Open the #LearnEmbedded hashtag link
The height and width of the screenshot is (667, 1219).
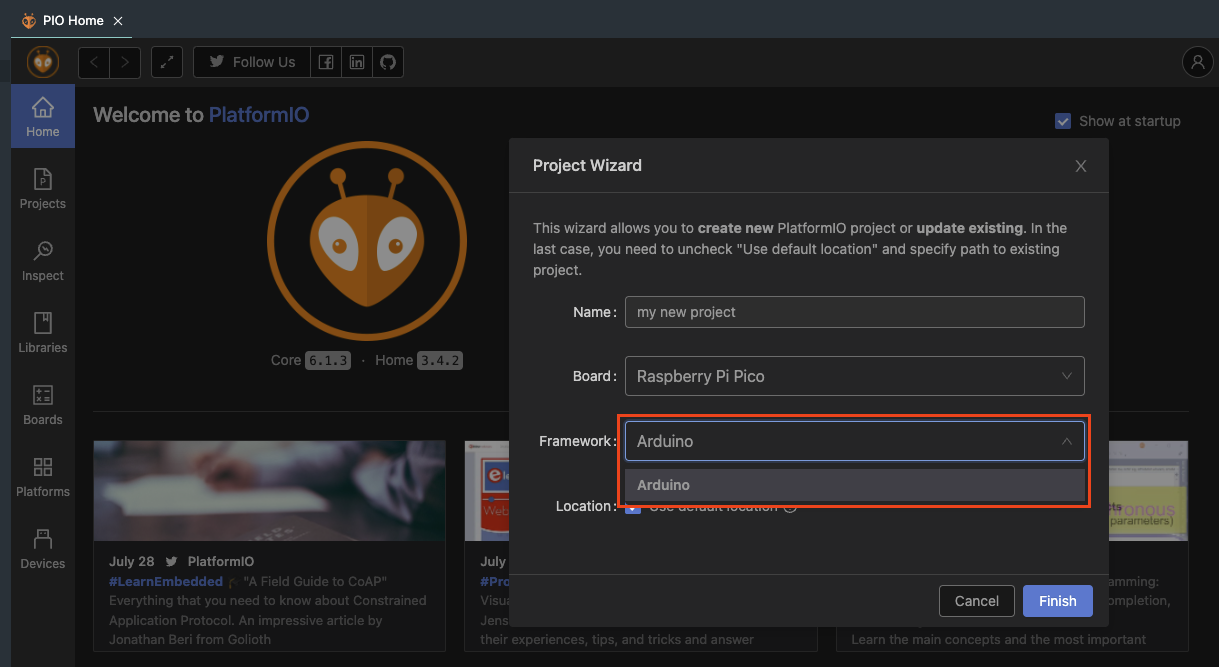point(166,581)
